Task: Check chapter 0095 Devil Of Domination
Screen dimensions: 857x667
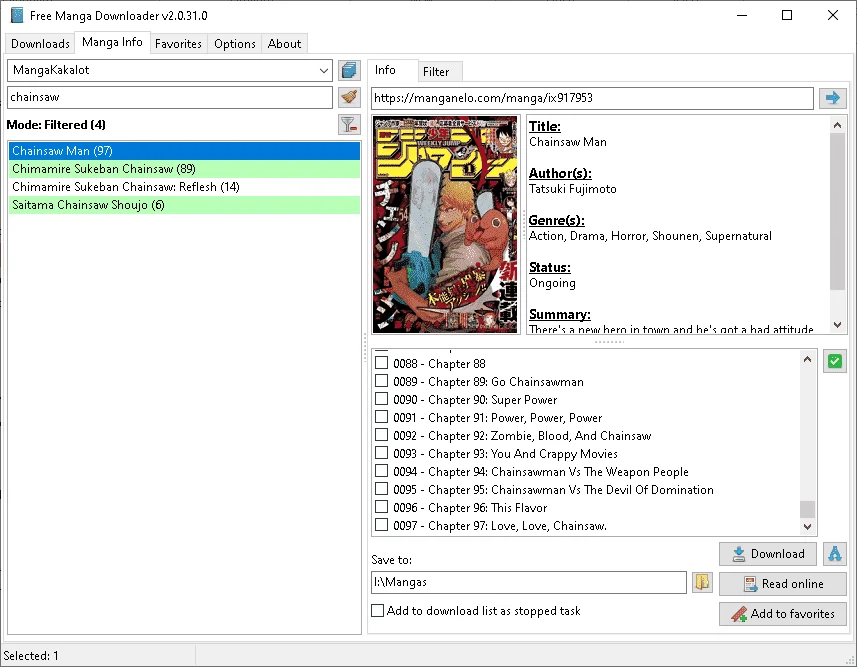Action: tap(381, 489)
